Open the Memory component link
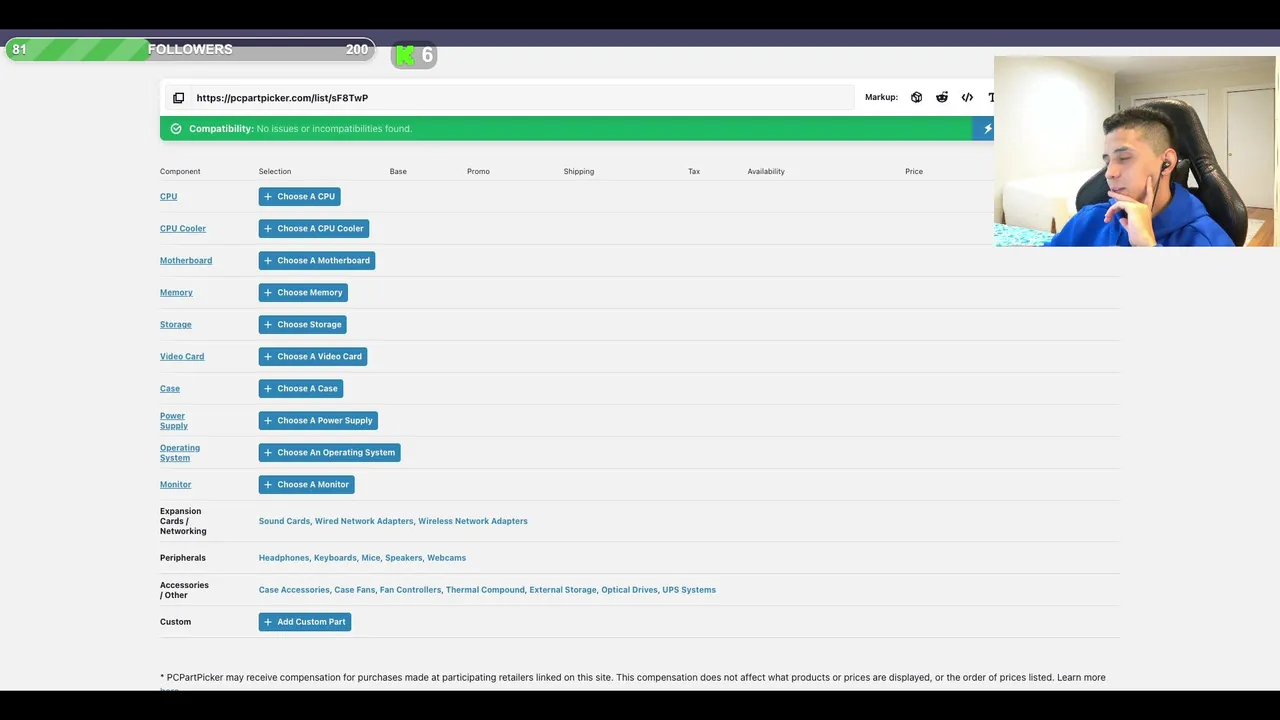1280x720 pixels. pos(176,292)
